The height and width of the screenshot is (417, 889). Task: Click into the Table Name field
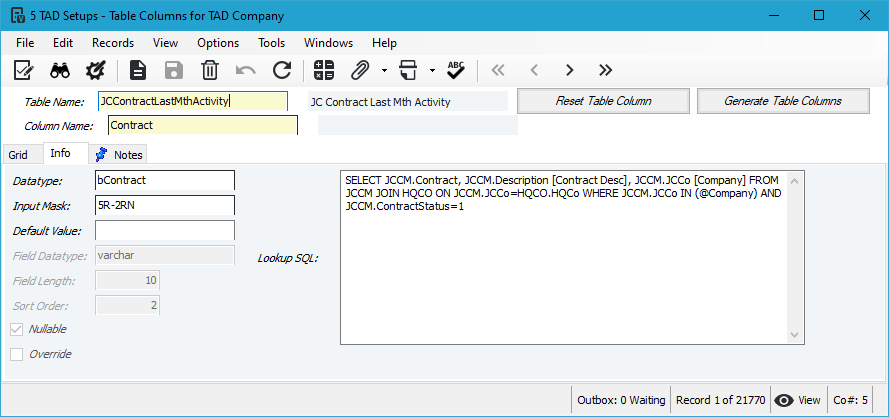(193, 102)
